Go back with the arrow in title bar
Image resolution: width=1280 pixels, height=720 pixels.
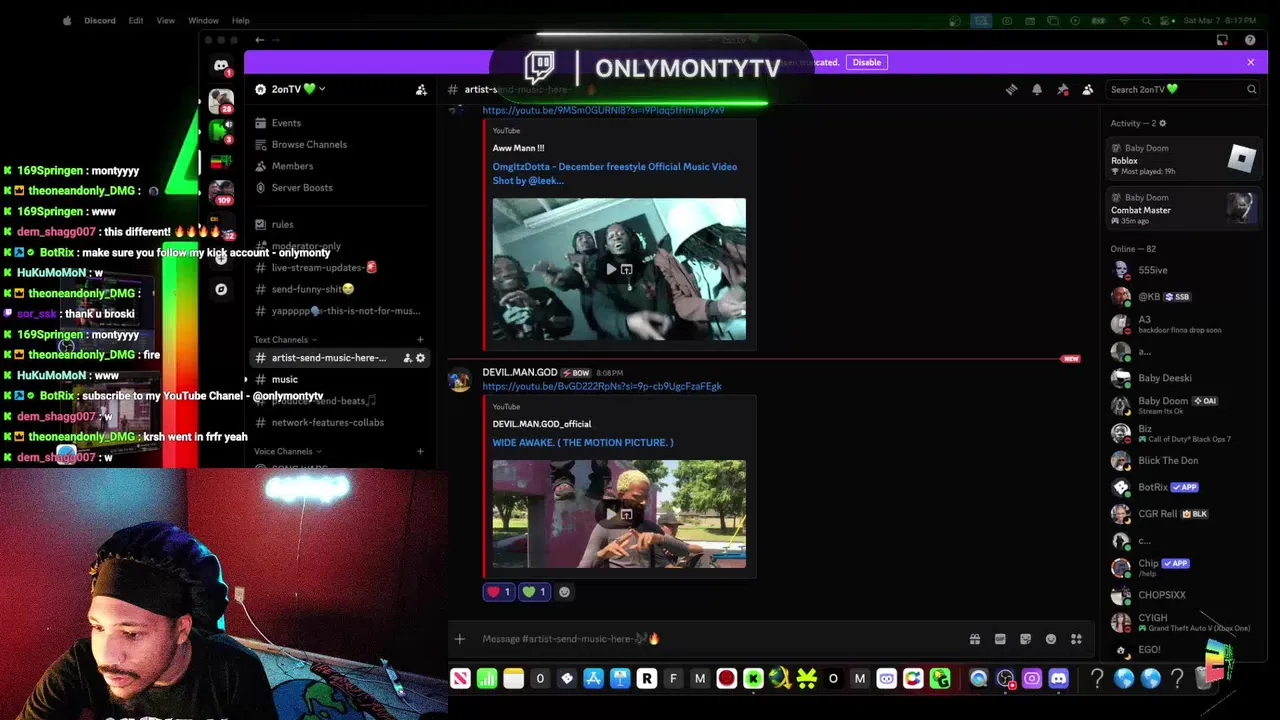(259, 40)
